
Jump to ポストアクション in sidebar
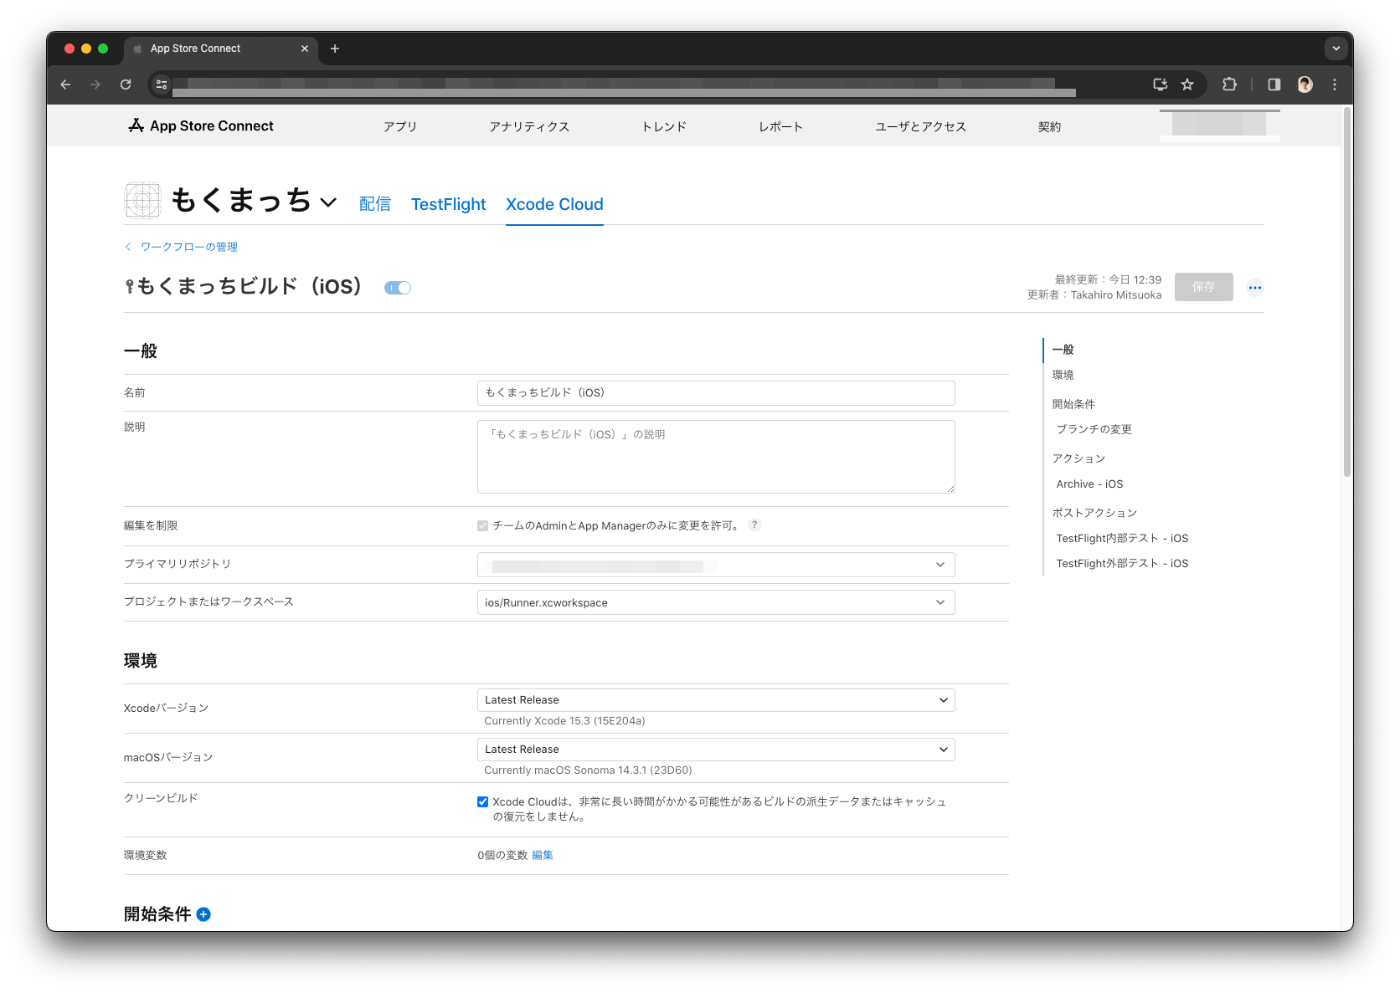1094,513
